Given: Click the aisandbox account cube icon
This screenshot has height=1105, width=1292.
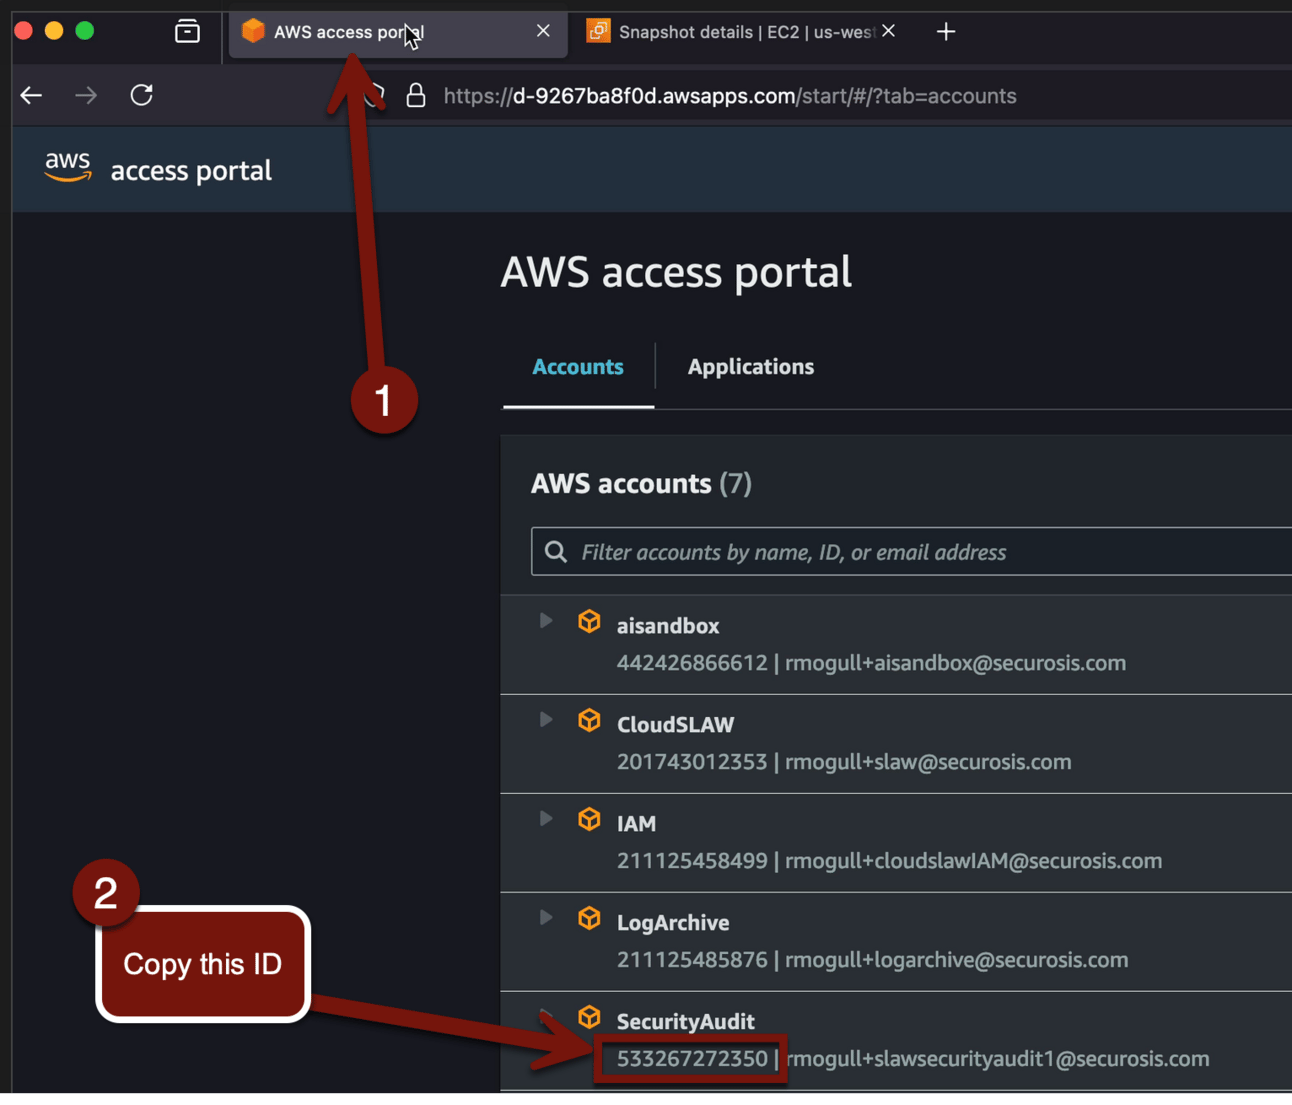Looking at the screenshot, I should 589,622.
